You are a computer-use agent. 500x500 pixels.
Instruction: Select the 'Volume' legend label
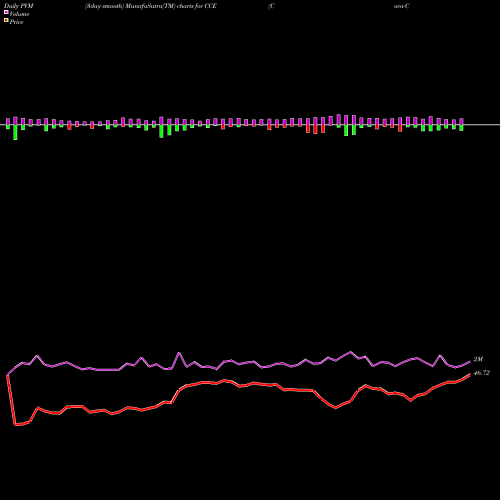click(19, 14)
